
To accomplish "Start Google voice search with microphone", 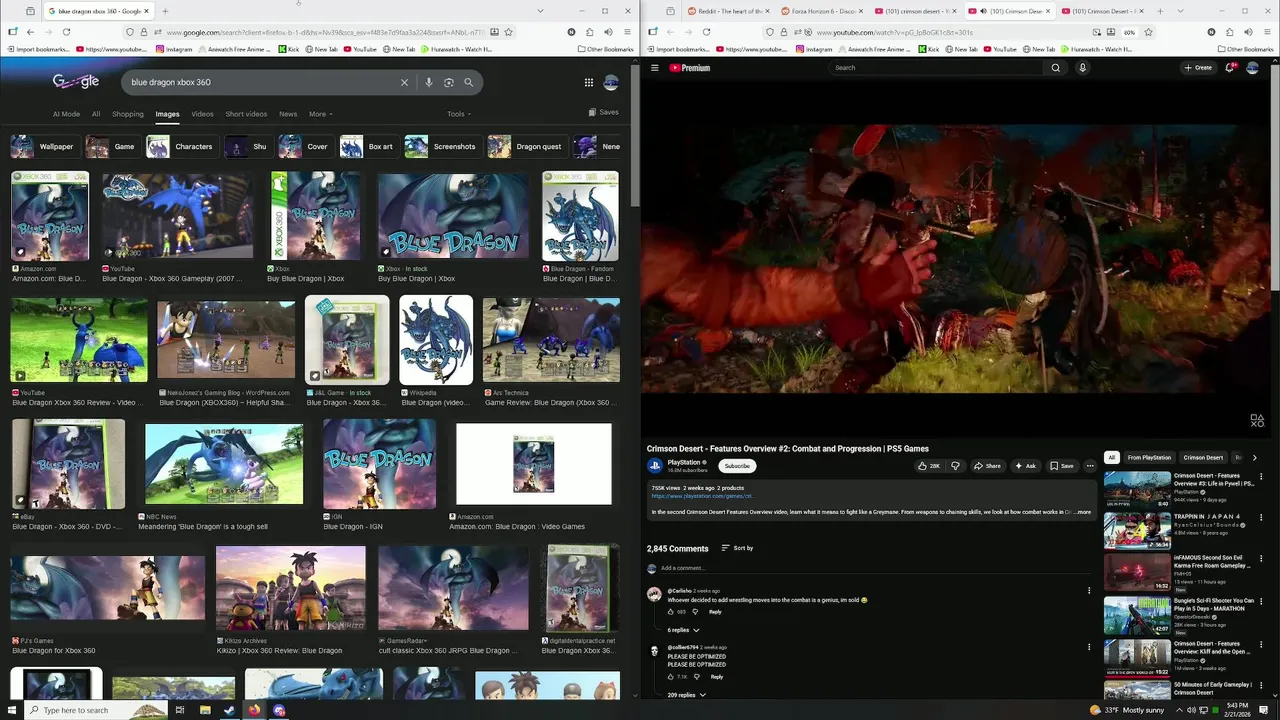I will 429,82.
